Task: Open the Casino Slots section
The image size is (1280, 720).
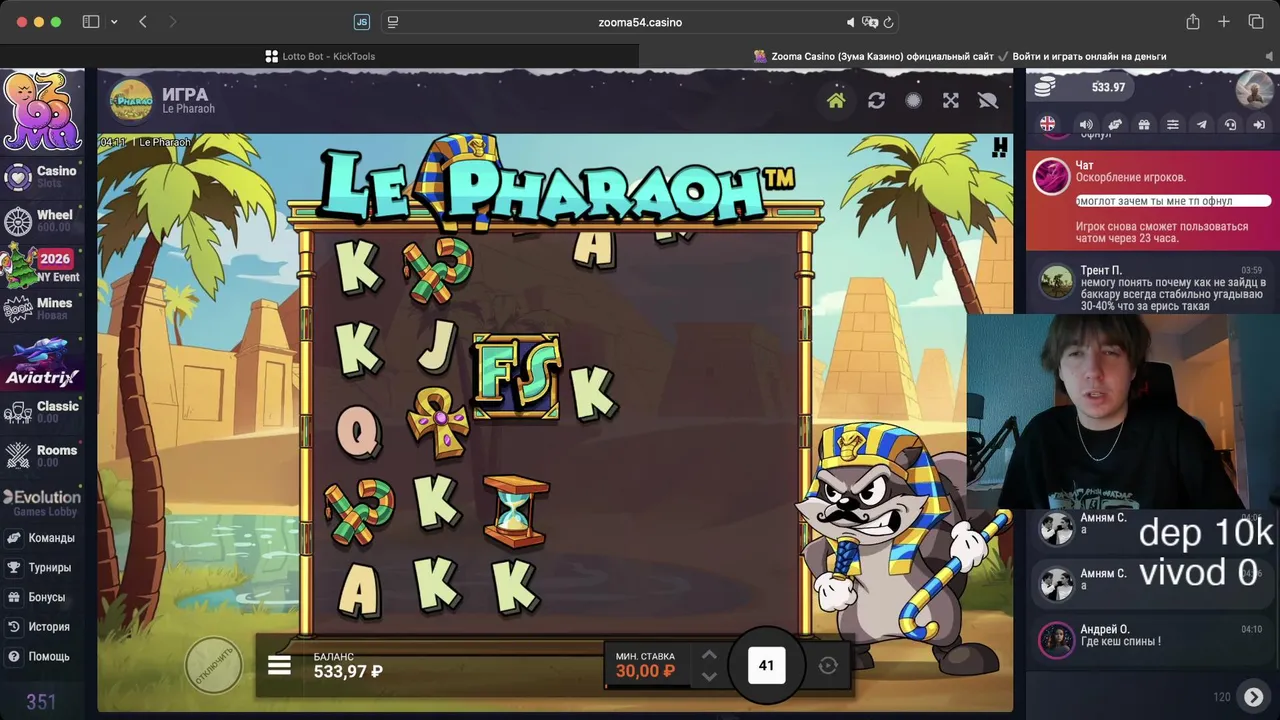Action: coord(41,177)
